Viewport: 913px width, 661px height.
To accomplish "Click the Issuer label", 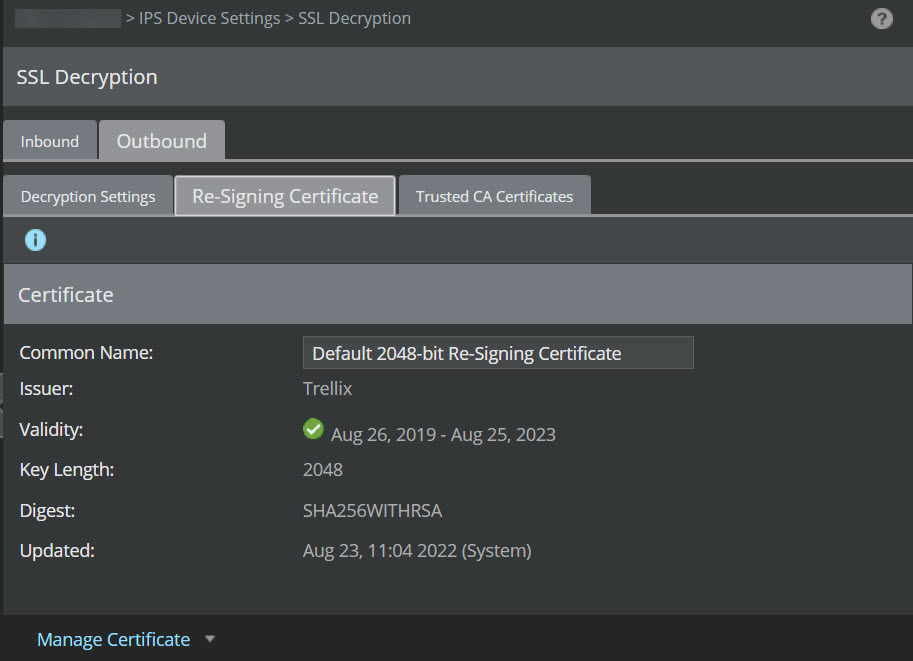I will click(x=47, y=388).
